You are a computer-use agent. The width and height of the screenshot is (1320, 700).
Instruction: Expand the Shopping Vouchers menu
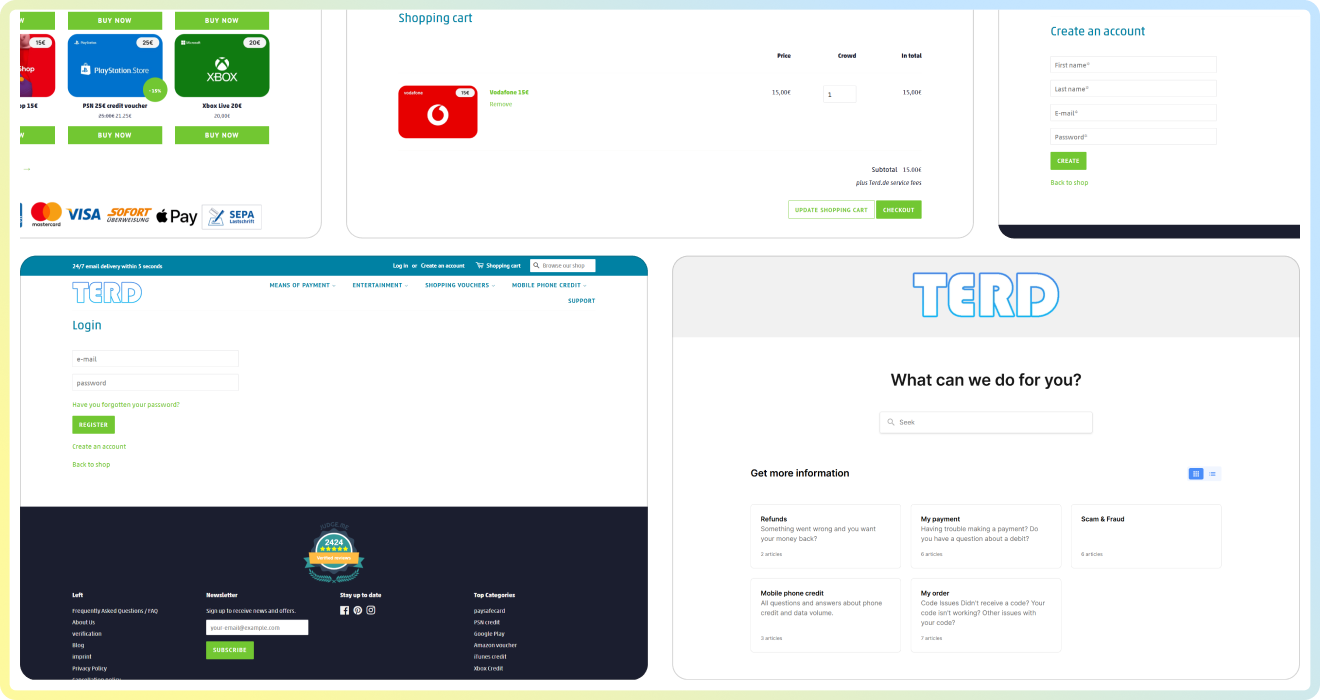click(x=460, y=285)
